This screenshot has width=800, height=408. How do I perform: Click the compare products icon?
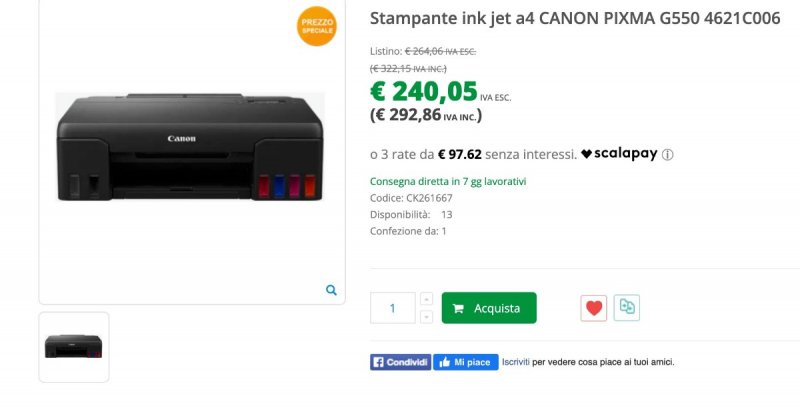(x=627, y=308)
